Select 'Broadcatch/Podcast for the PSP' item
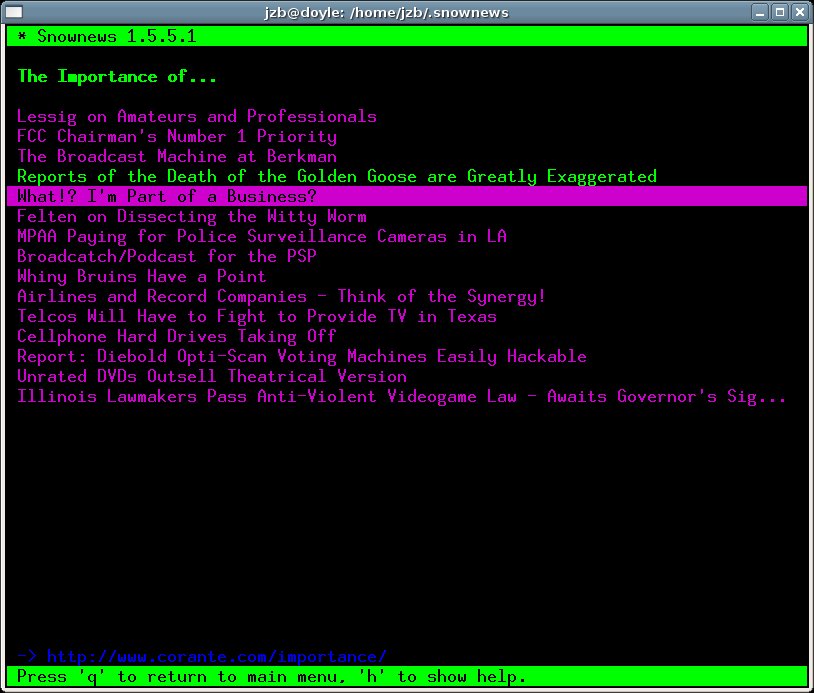814x693 pixels. [x=167, y=256]
